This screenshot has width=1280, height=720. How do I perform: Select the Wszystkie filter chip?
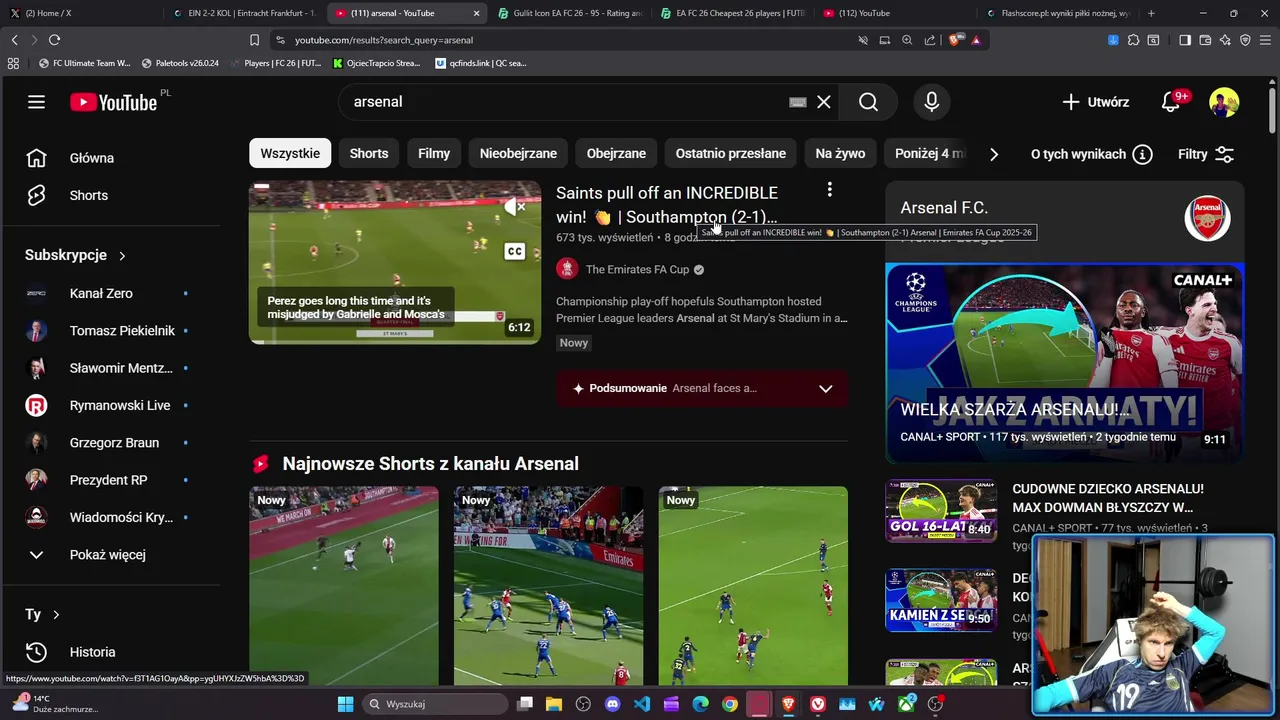[290, 153]
